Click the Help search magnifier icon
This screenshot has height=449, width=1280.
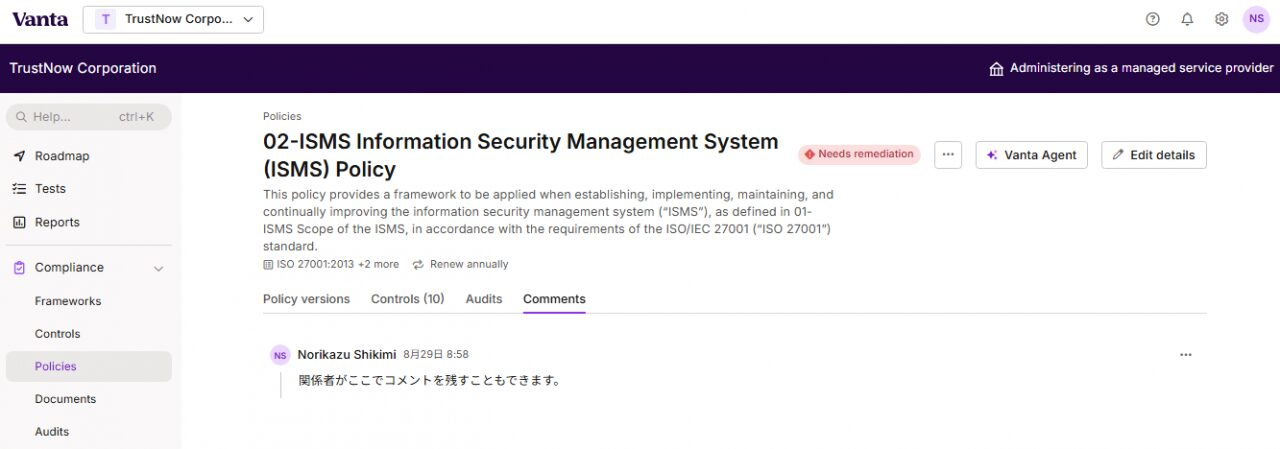pyautogui.click(x=21, y=117)
